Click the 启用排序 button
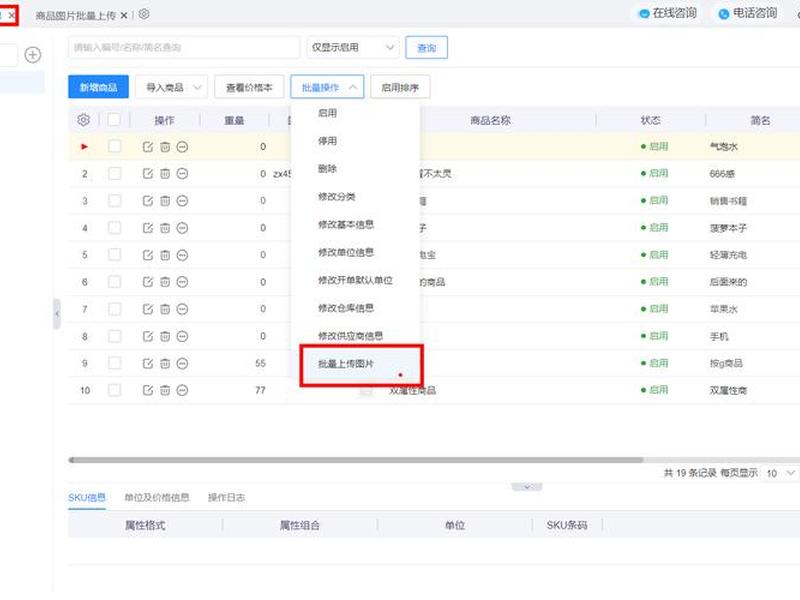The height and width of the screenshot is (600, 800). [400, 87]
